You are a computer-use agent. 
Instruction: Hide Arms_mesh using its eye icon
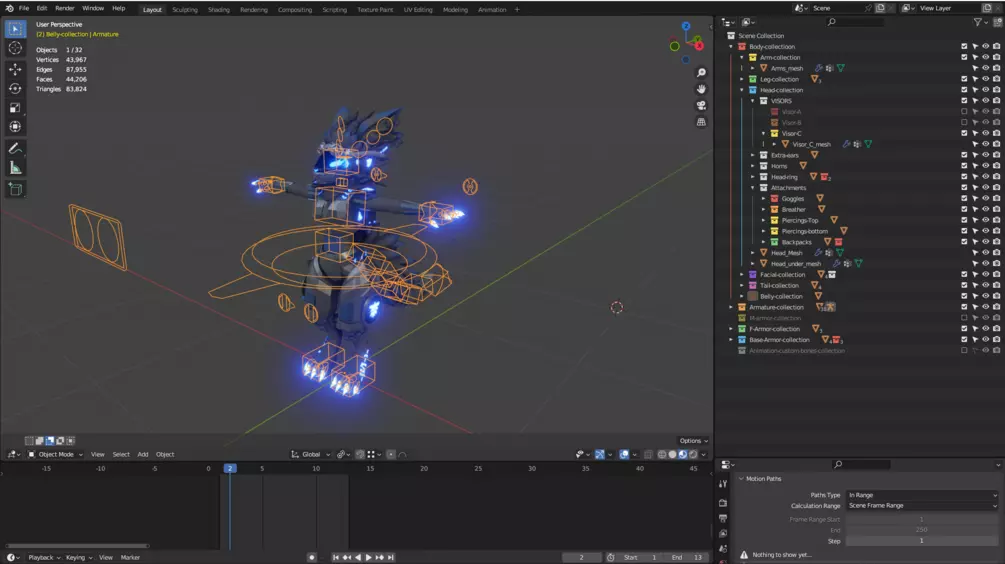(985, 68)
